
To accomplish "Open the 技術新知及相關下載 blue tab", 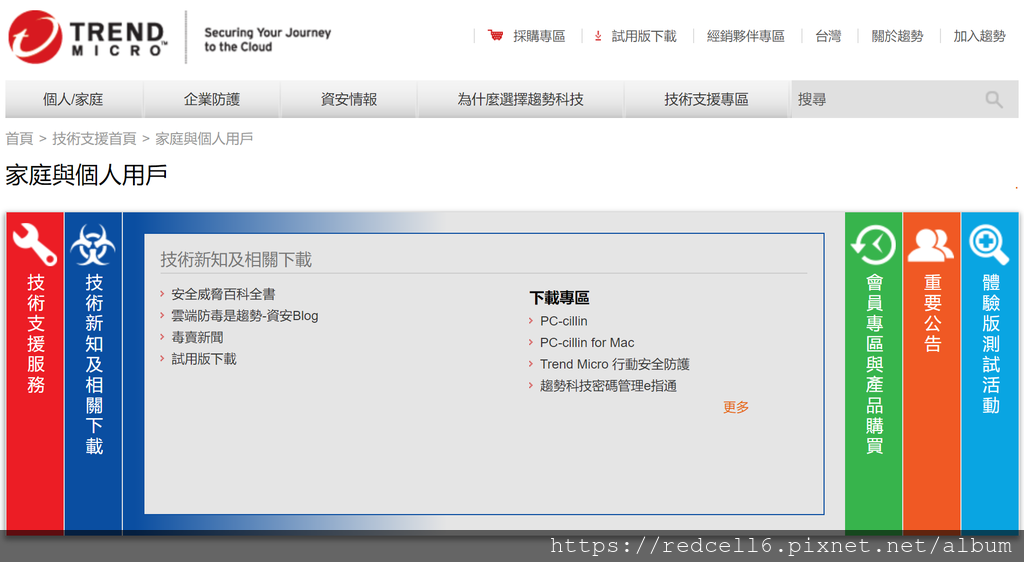I will (93, 372).
